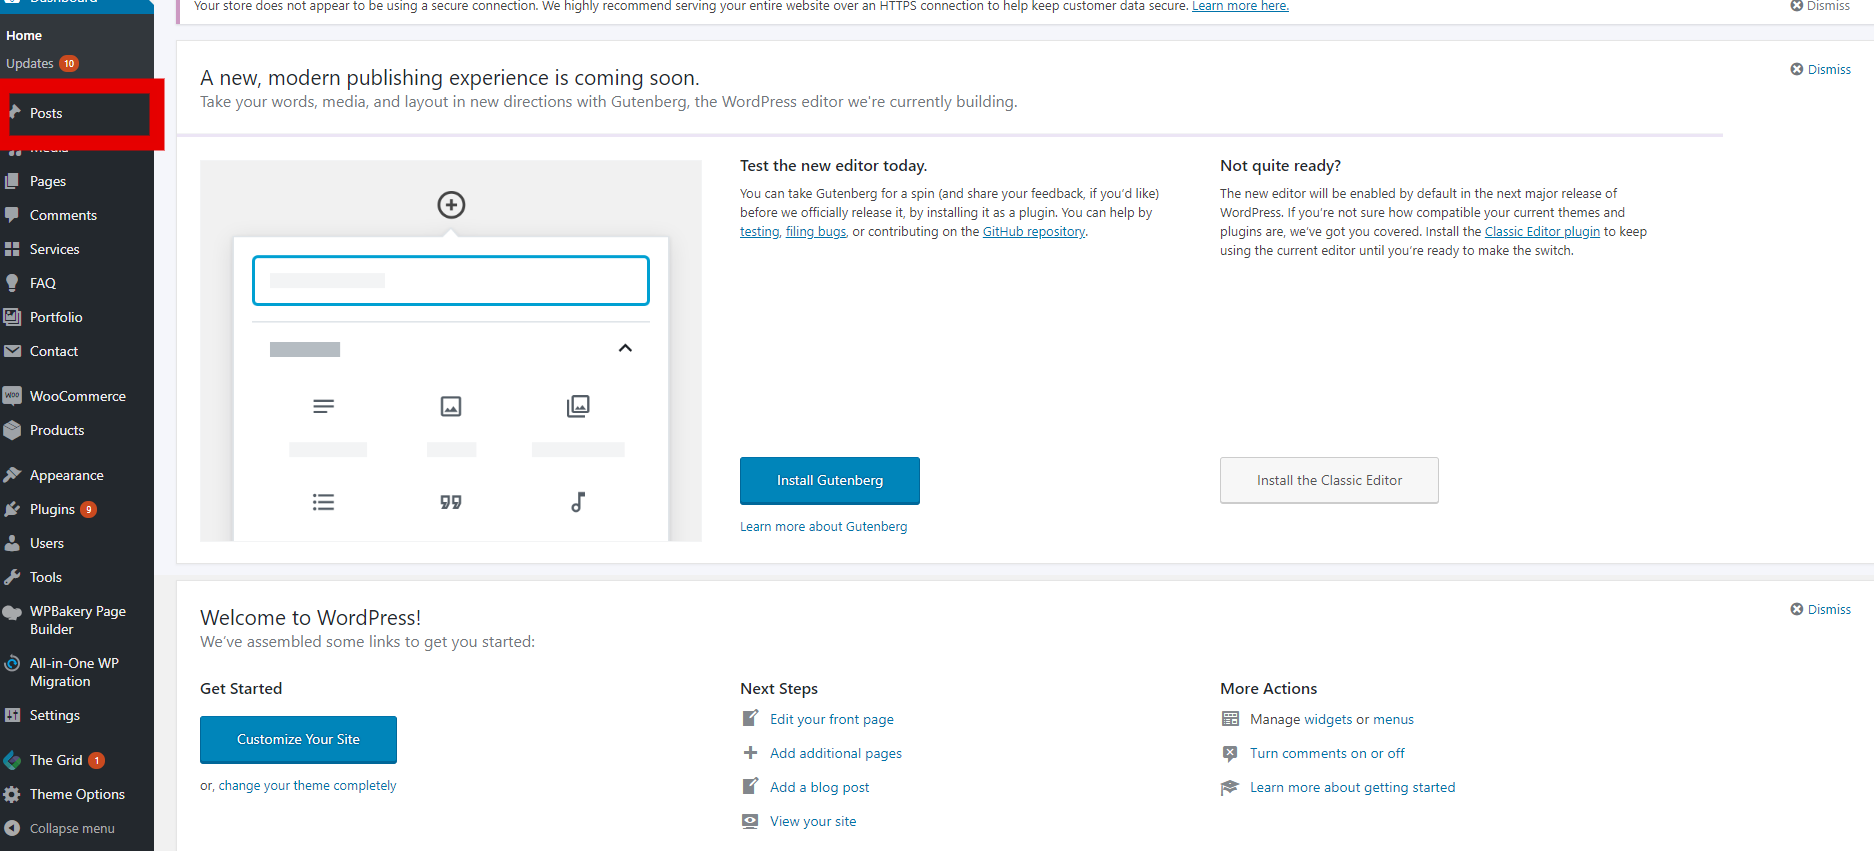
Task: Click the Edit your front page icon
Action: tap(750, 718)
